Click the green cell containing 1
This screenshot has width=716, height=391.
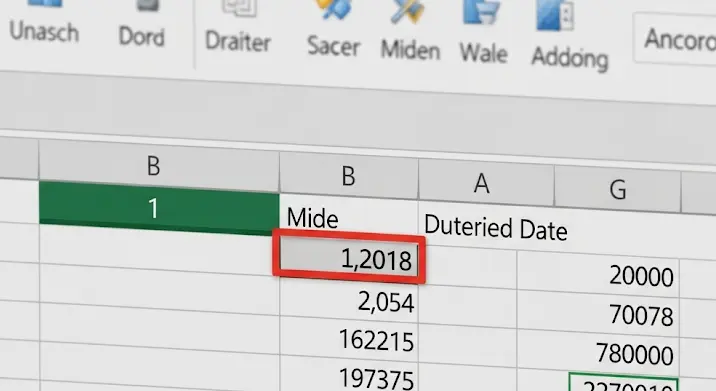(x=159, y=208)
